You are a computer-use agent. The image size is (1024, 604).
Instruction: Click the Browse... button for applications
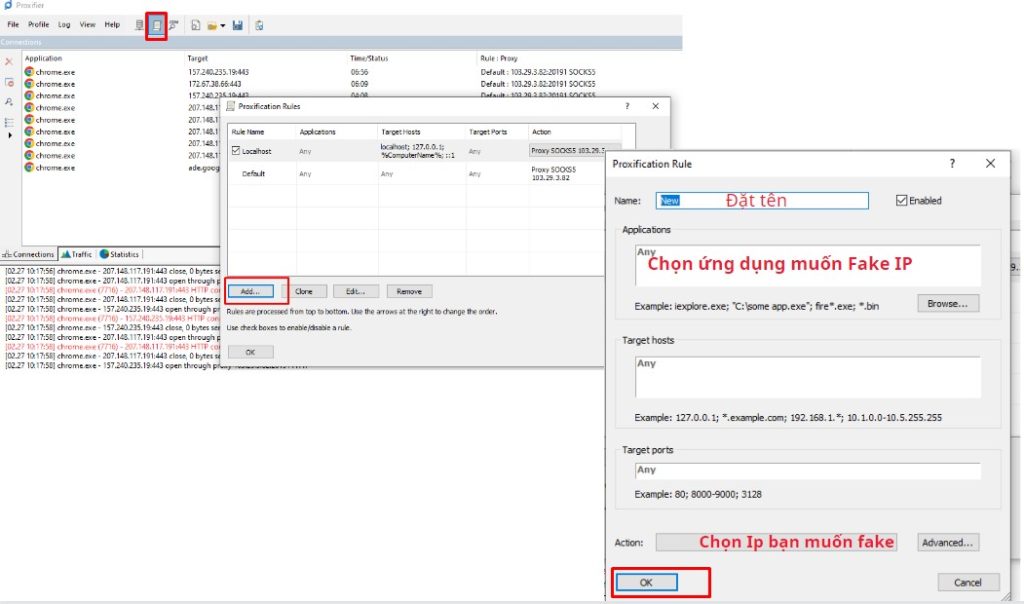click(947, 303)
